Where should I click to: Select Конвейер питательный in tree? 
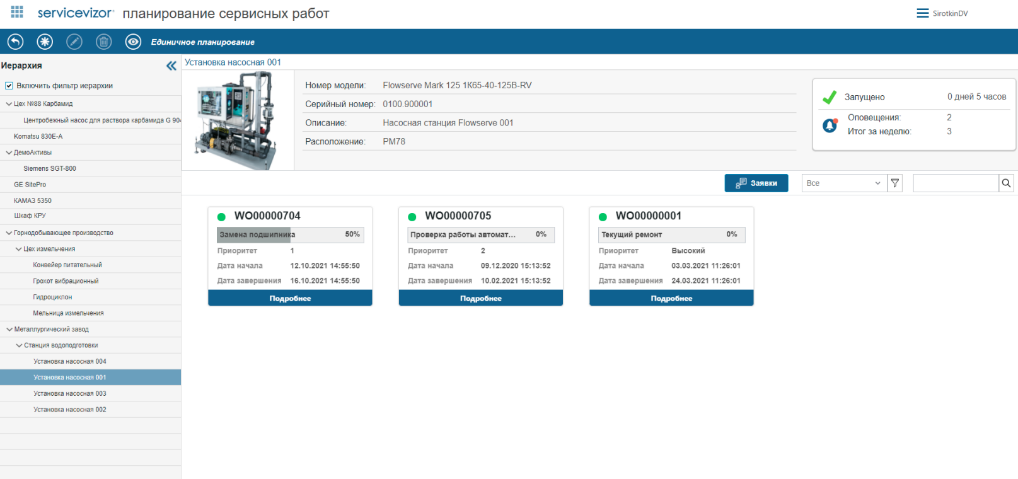(x=68, y=265)
